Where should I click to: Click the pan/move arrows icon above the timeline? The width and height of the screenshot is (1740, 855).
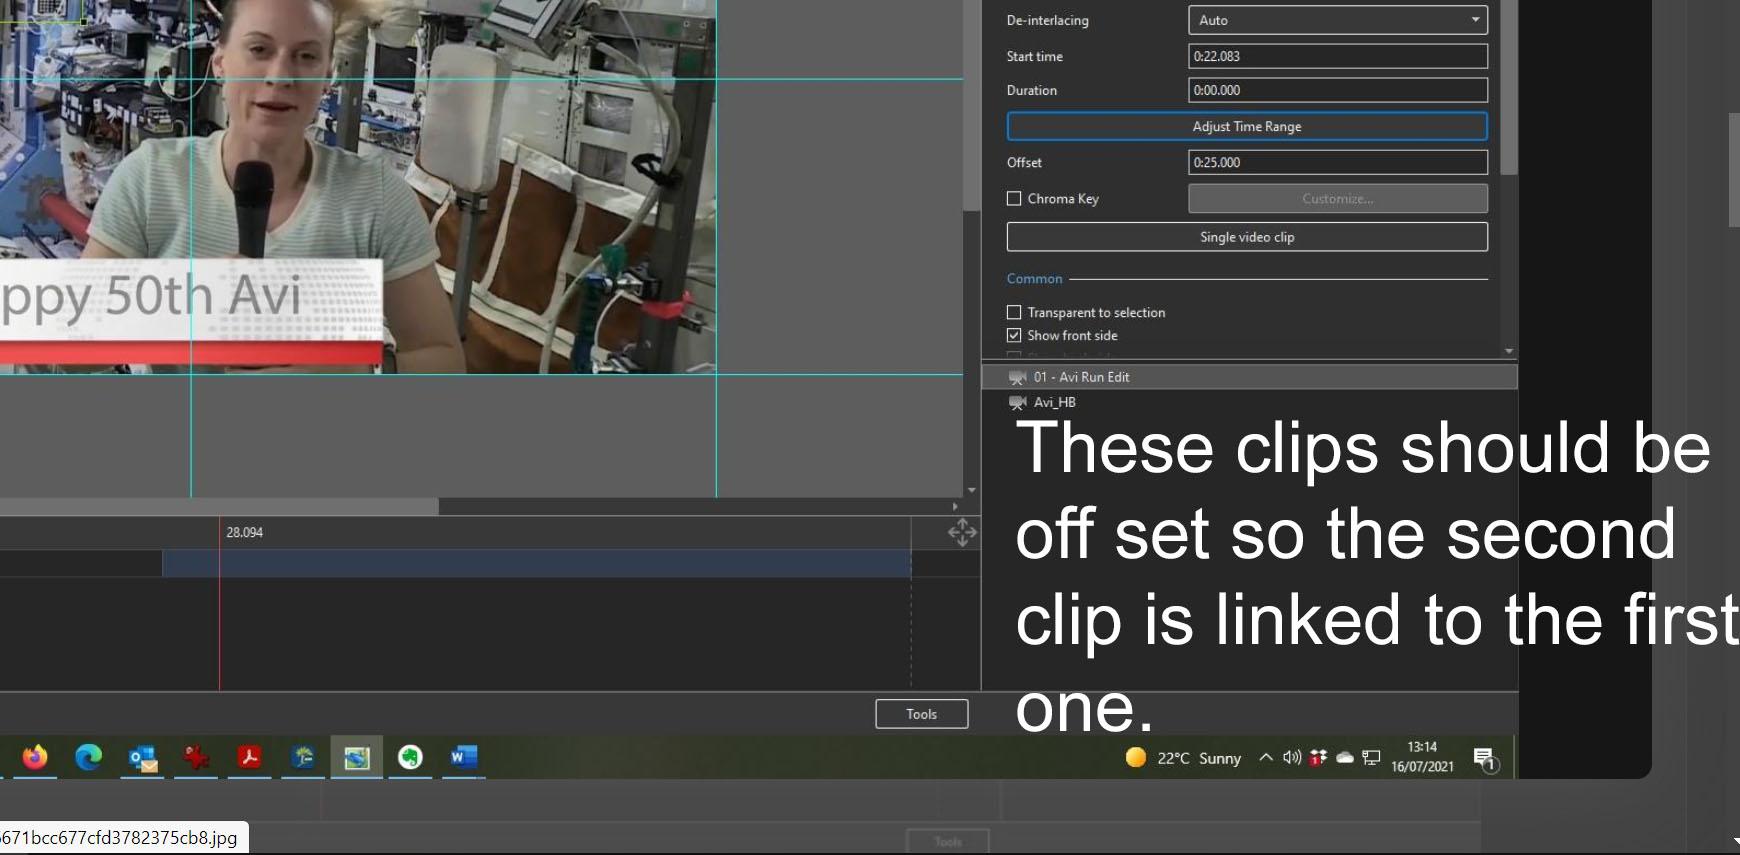pyautogui.click(x=962, y=532)
